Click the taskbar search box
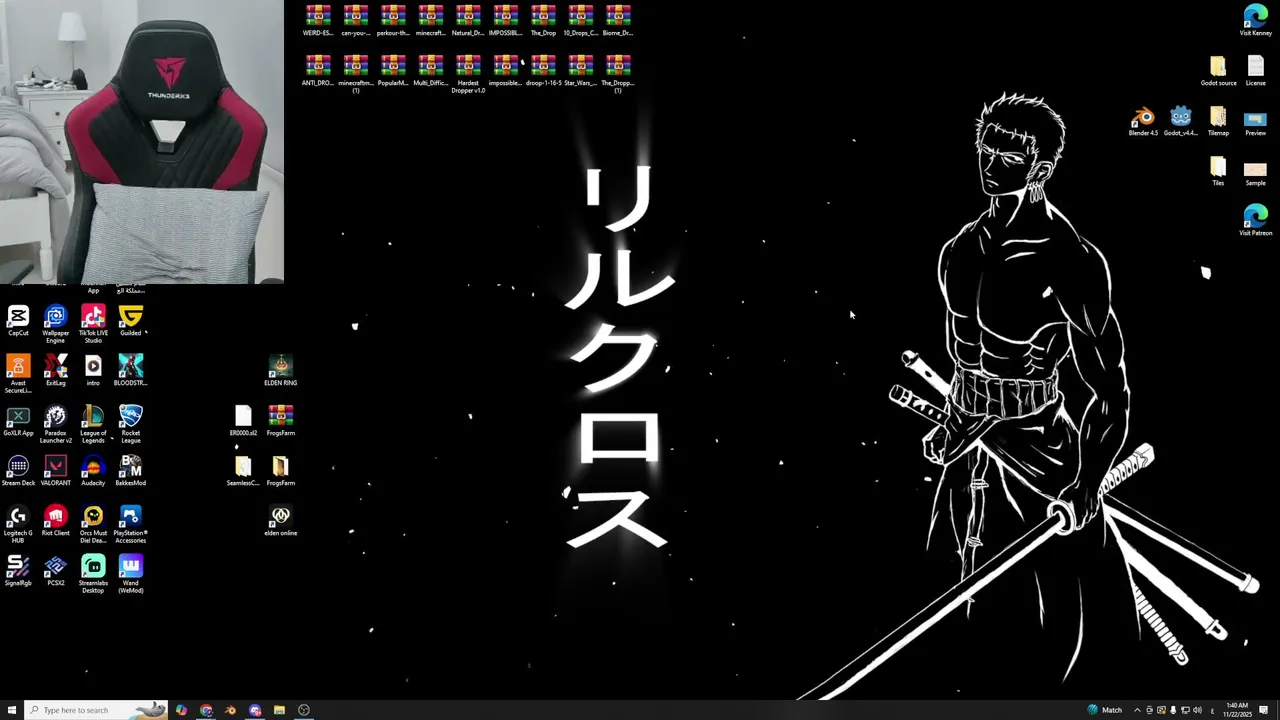1280x720 pixels. (96, 710)
